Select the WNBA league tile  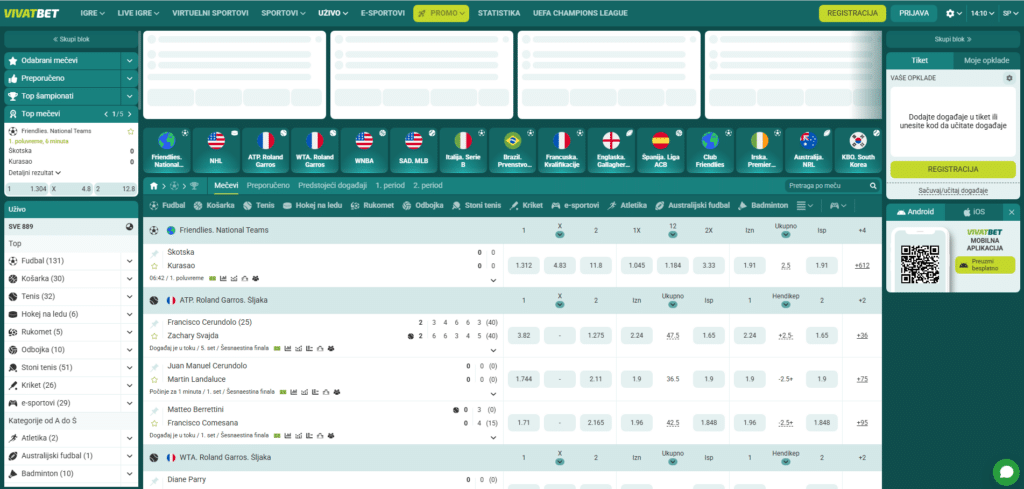364,150
